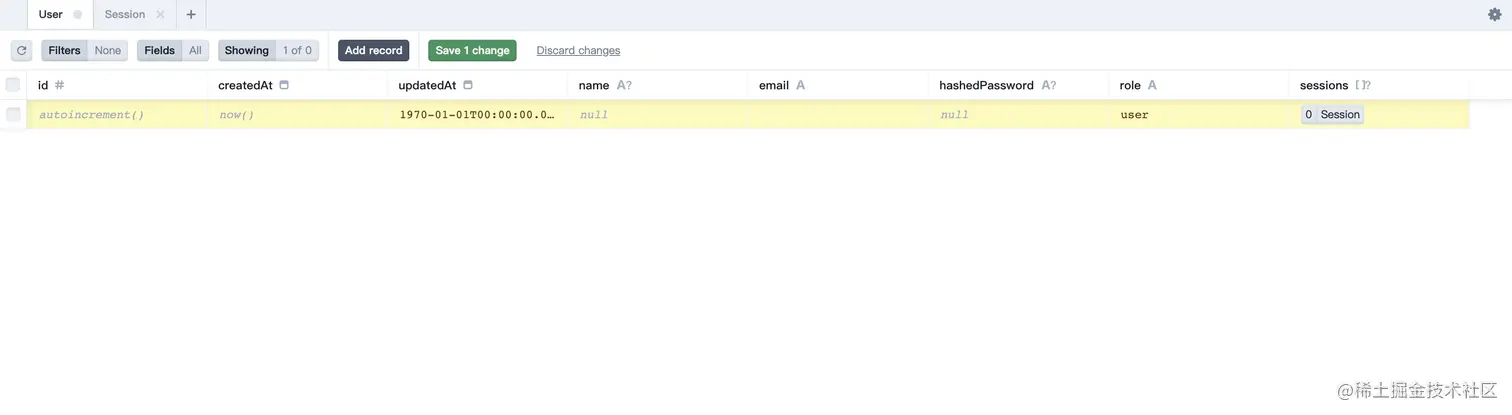Open a new tab with plus icon
Viewport: 1512px width, 415px height.
pyautogui.click(x=191, y=14)
